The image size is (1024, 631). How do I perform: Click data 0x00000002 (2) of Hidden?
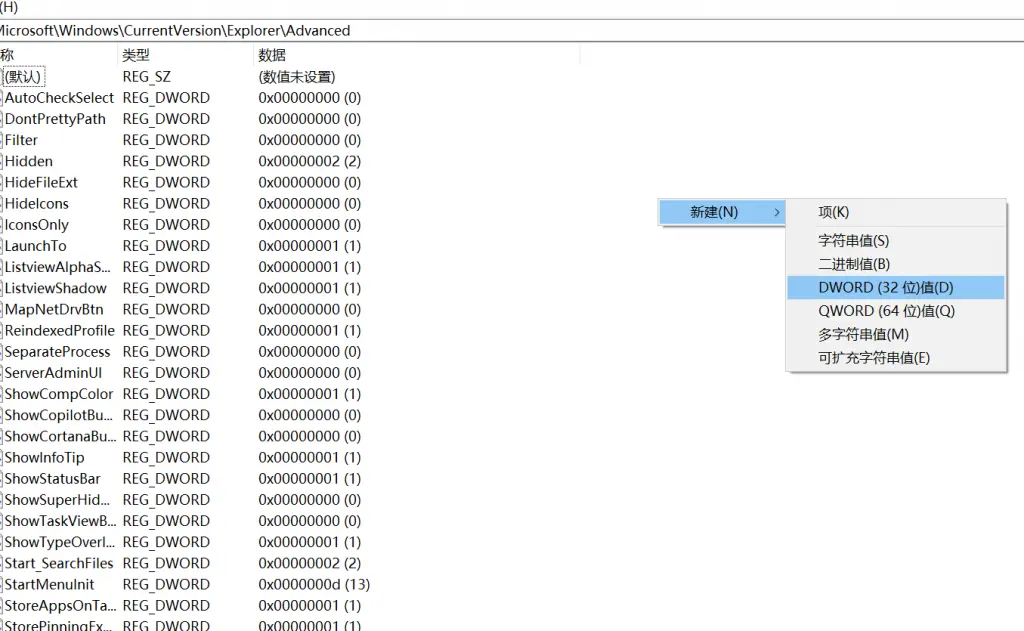pos(310,161)
